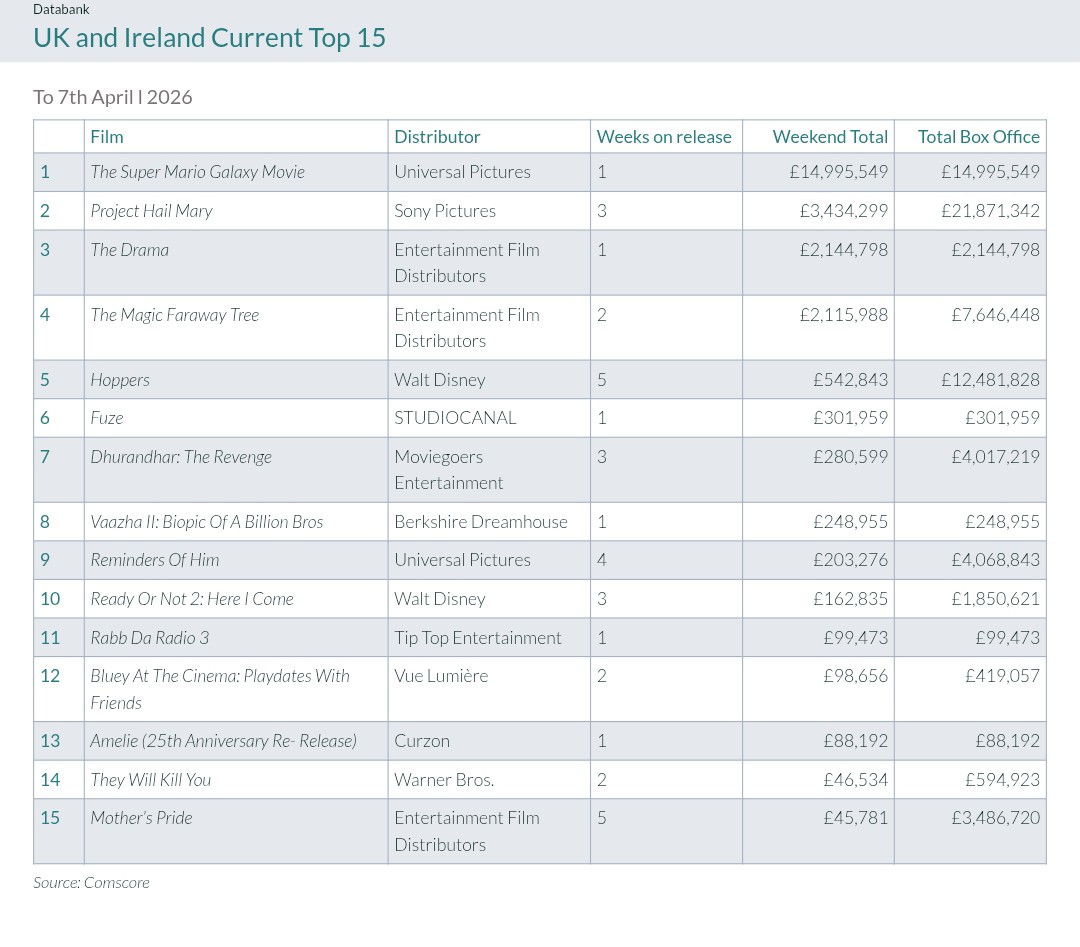This screenshot has height=947, width=1080.
Task: Click 'Tip Top Entertainment' distributor cell
Action: pos(477,638)
